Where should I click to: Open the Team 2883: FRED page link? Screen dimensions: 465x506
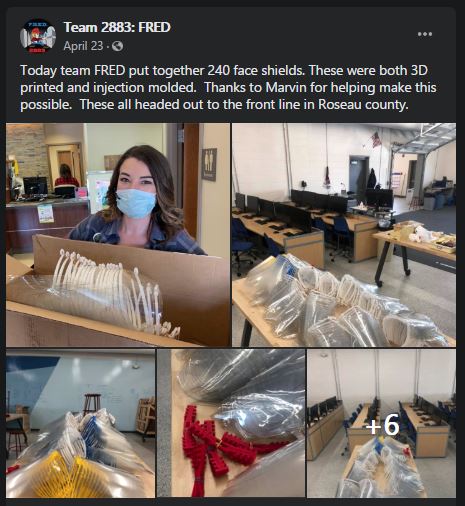[x=117, y=27]
